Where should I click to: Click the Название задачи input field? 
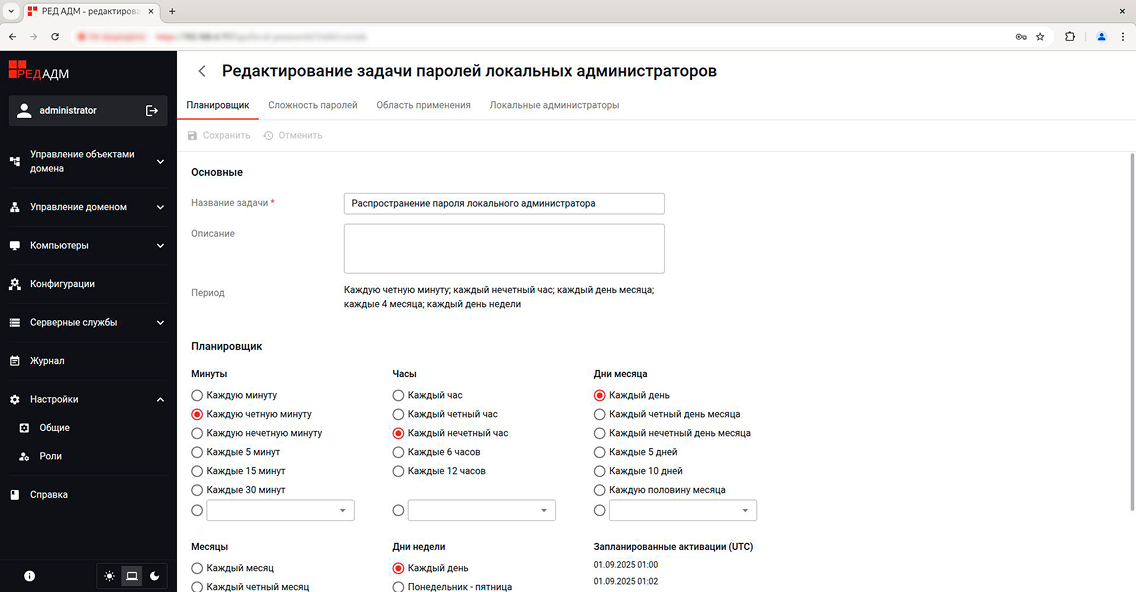[504, 204]
